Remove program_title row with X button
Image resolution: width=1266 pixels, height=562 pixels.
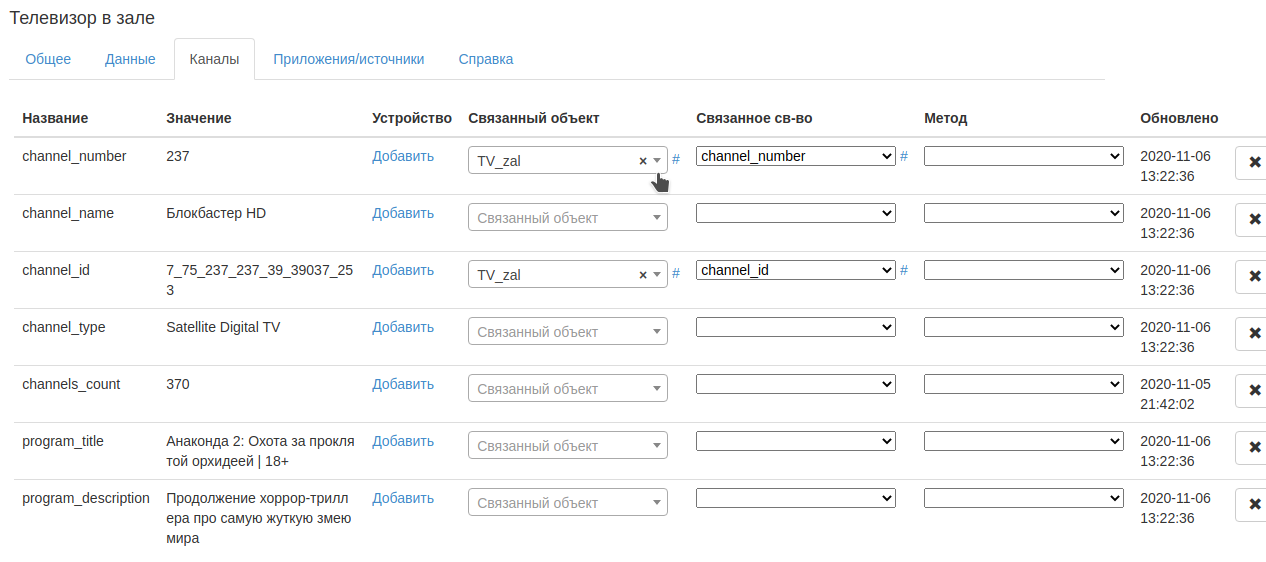tap(1254, 448)
